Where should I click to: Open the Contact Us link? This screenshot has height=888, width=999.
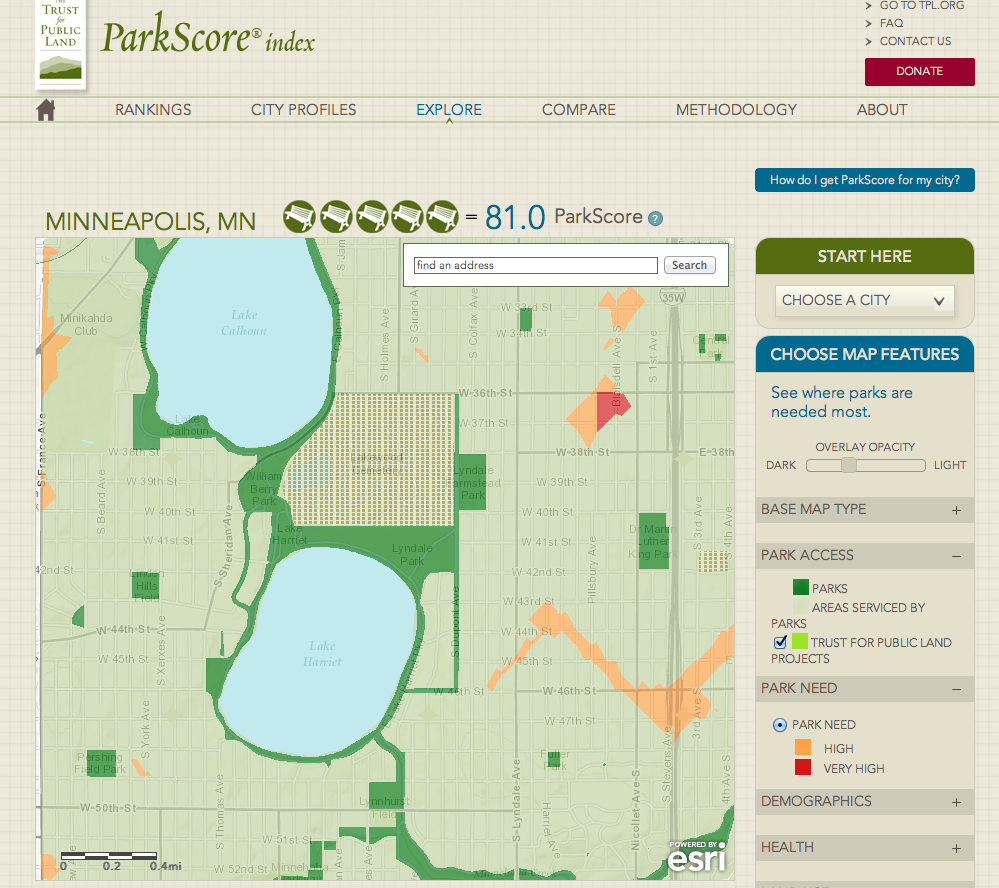[x=915, y=41]
